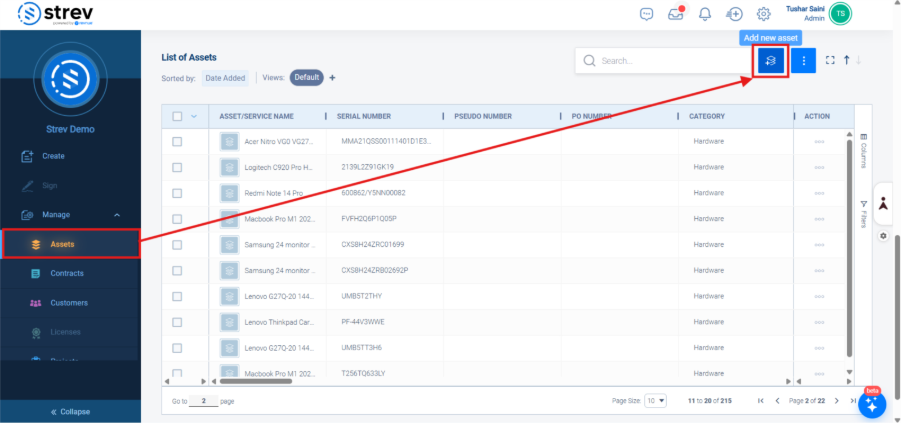This screenshot has width=901, height=423.
Task: Collapse the Manage section in sidebar
Action: coord(117,214)
